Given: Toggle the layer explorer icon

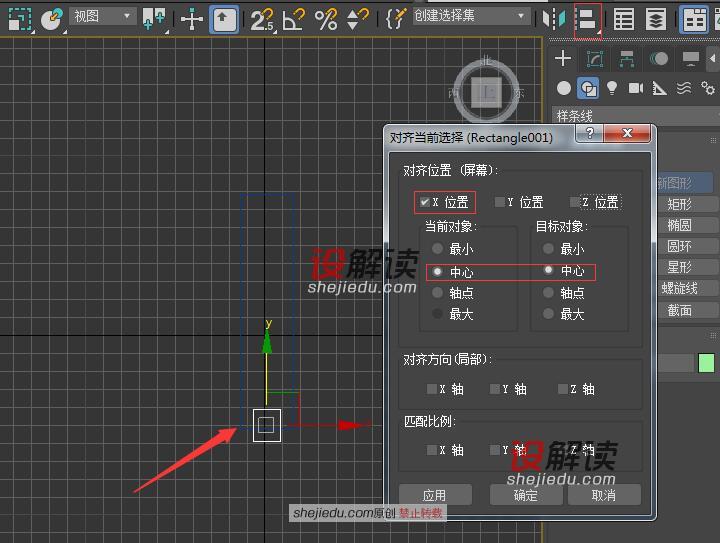Looking at the screenshot, I should (656, 19).
